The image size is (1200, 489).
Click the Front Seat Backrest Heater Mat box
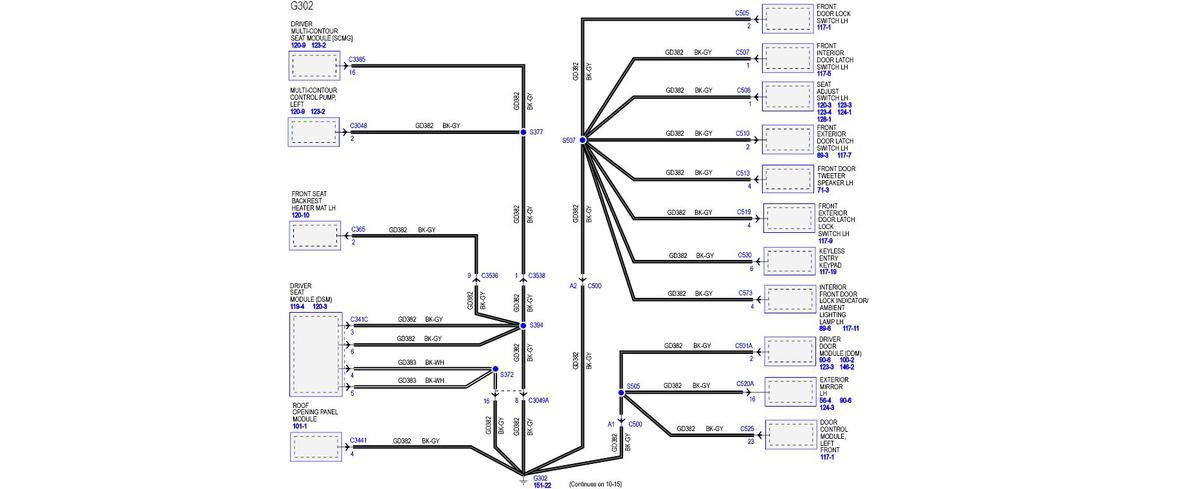(x=316, y=235)
